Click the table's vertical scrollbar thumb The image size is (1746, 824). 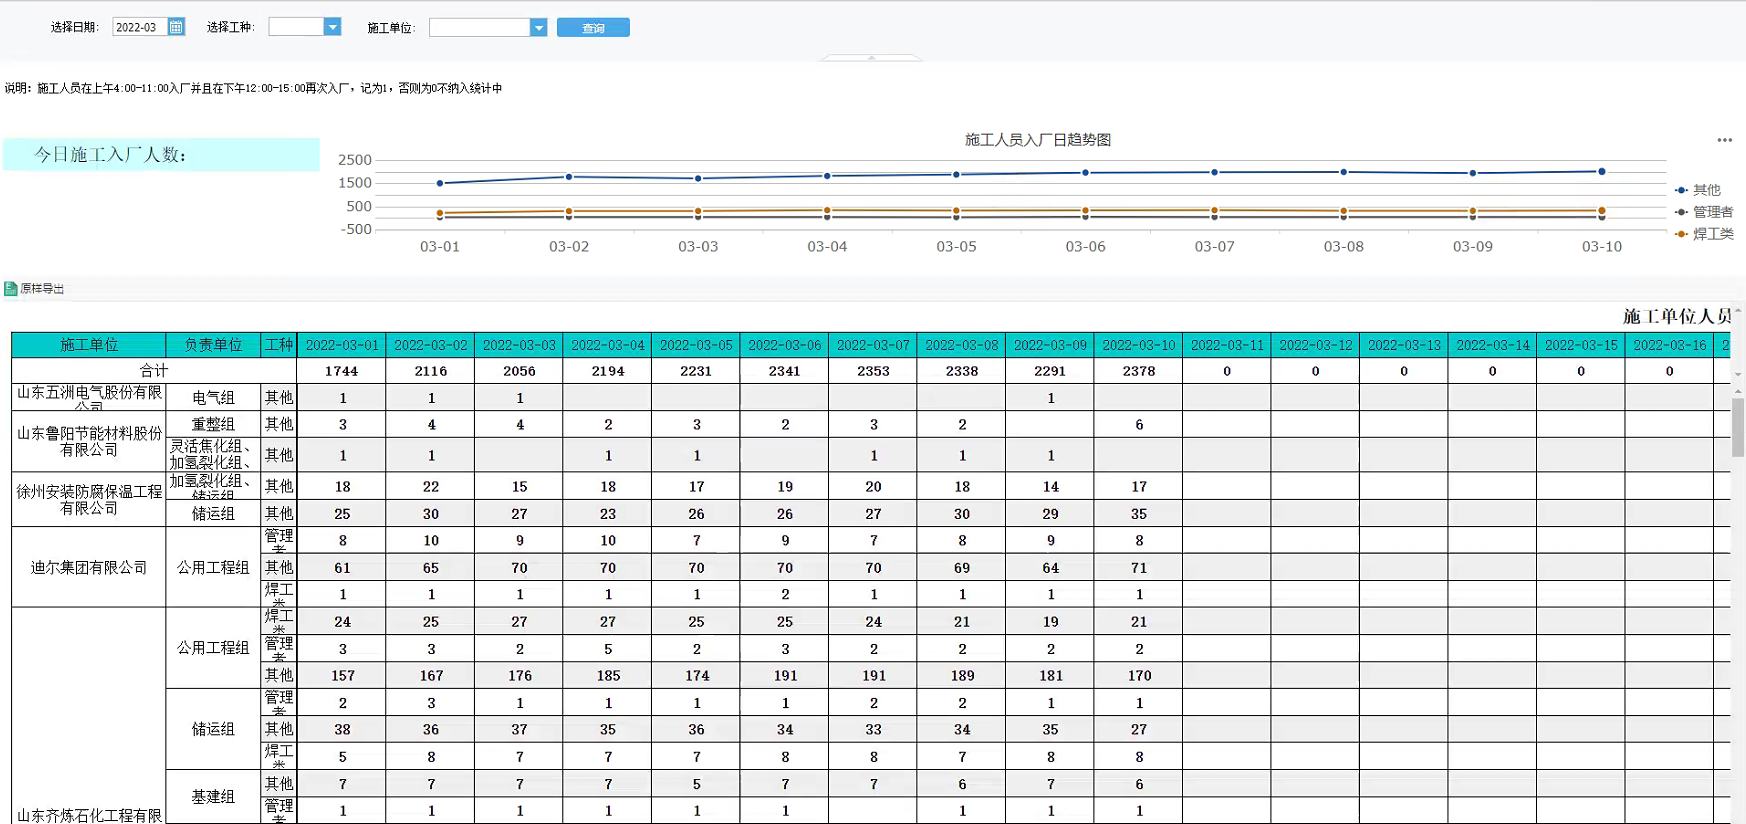pyautogui.click(x=1738, y=427)
